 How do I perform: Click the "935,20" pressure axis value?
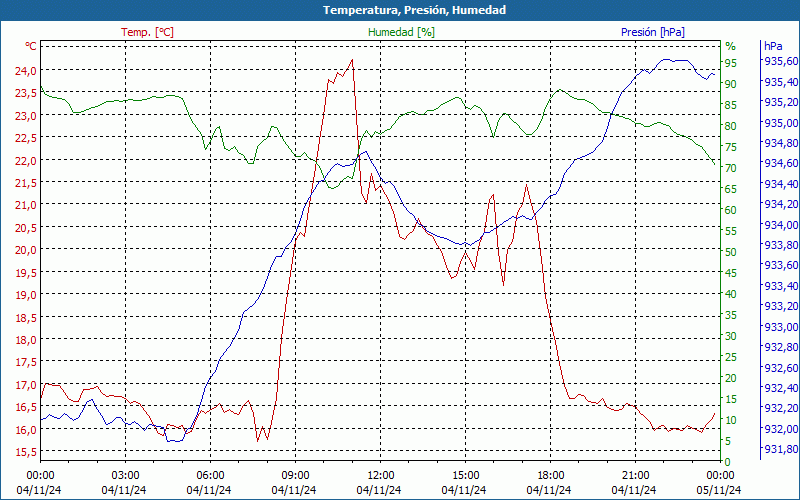tap(781, 102)
